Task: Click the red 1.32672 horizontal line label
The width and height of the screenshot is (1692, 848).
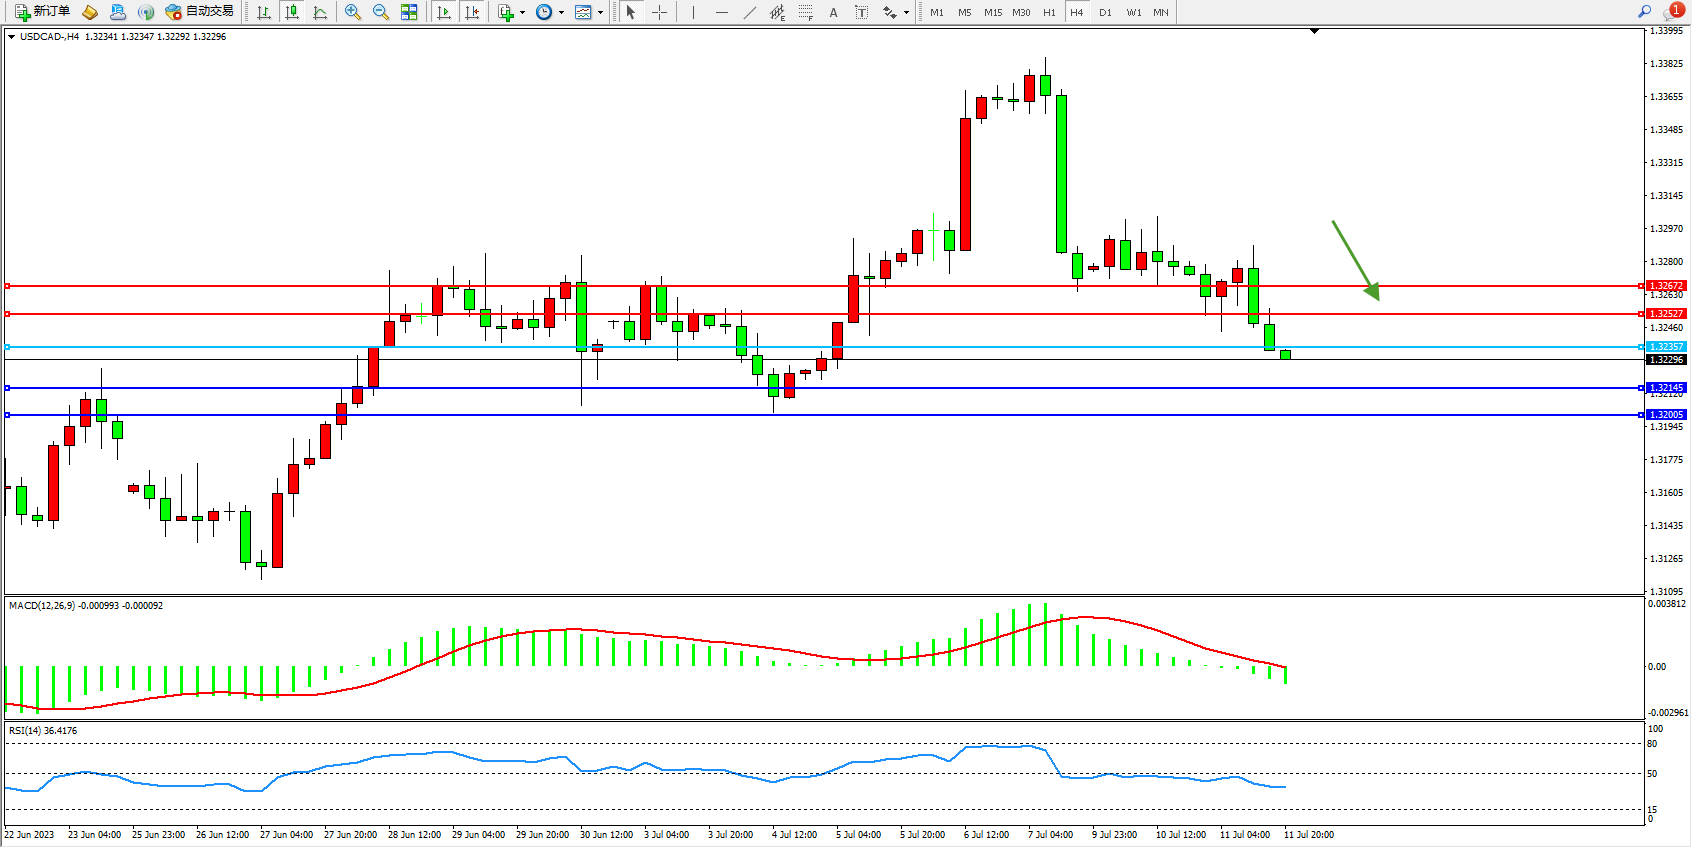Action: click(1666, 286)
